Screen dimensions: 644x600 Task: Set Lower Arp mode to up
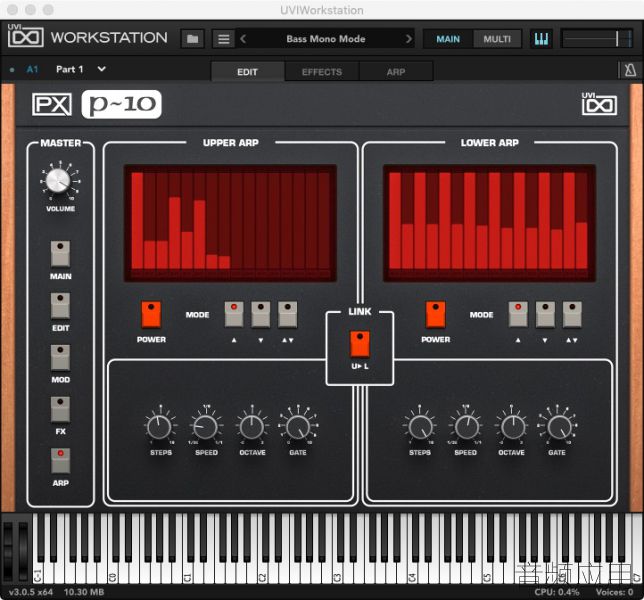pyautogui.click(x=518, y=315)
